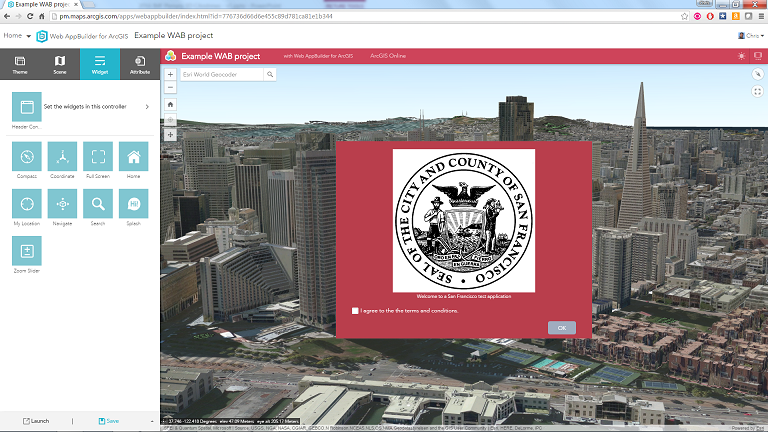Click the compass icon on the map
This screenshot has height=432, width=768.
[758, 74]
